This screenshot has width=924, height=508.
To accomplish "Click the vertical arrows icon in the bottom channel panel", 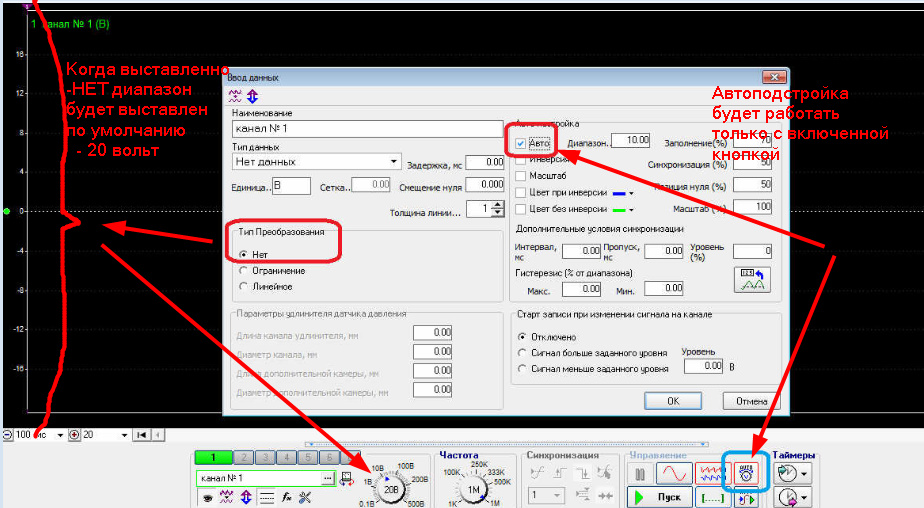I will tap(246, 497).
